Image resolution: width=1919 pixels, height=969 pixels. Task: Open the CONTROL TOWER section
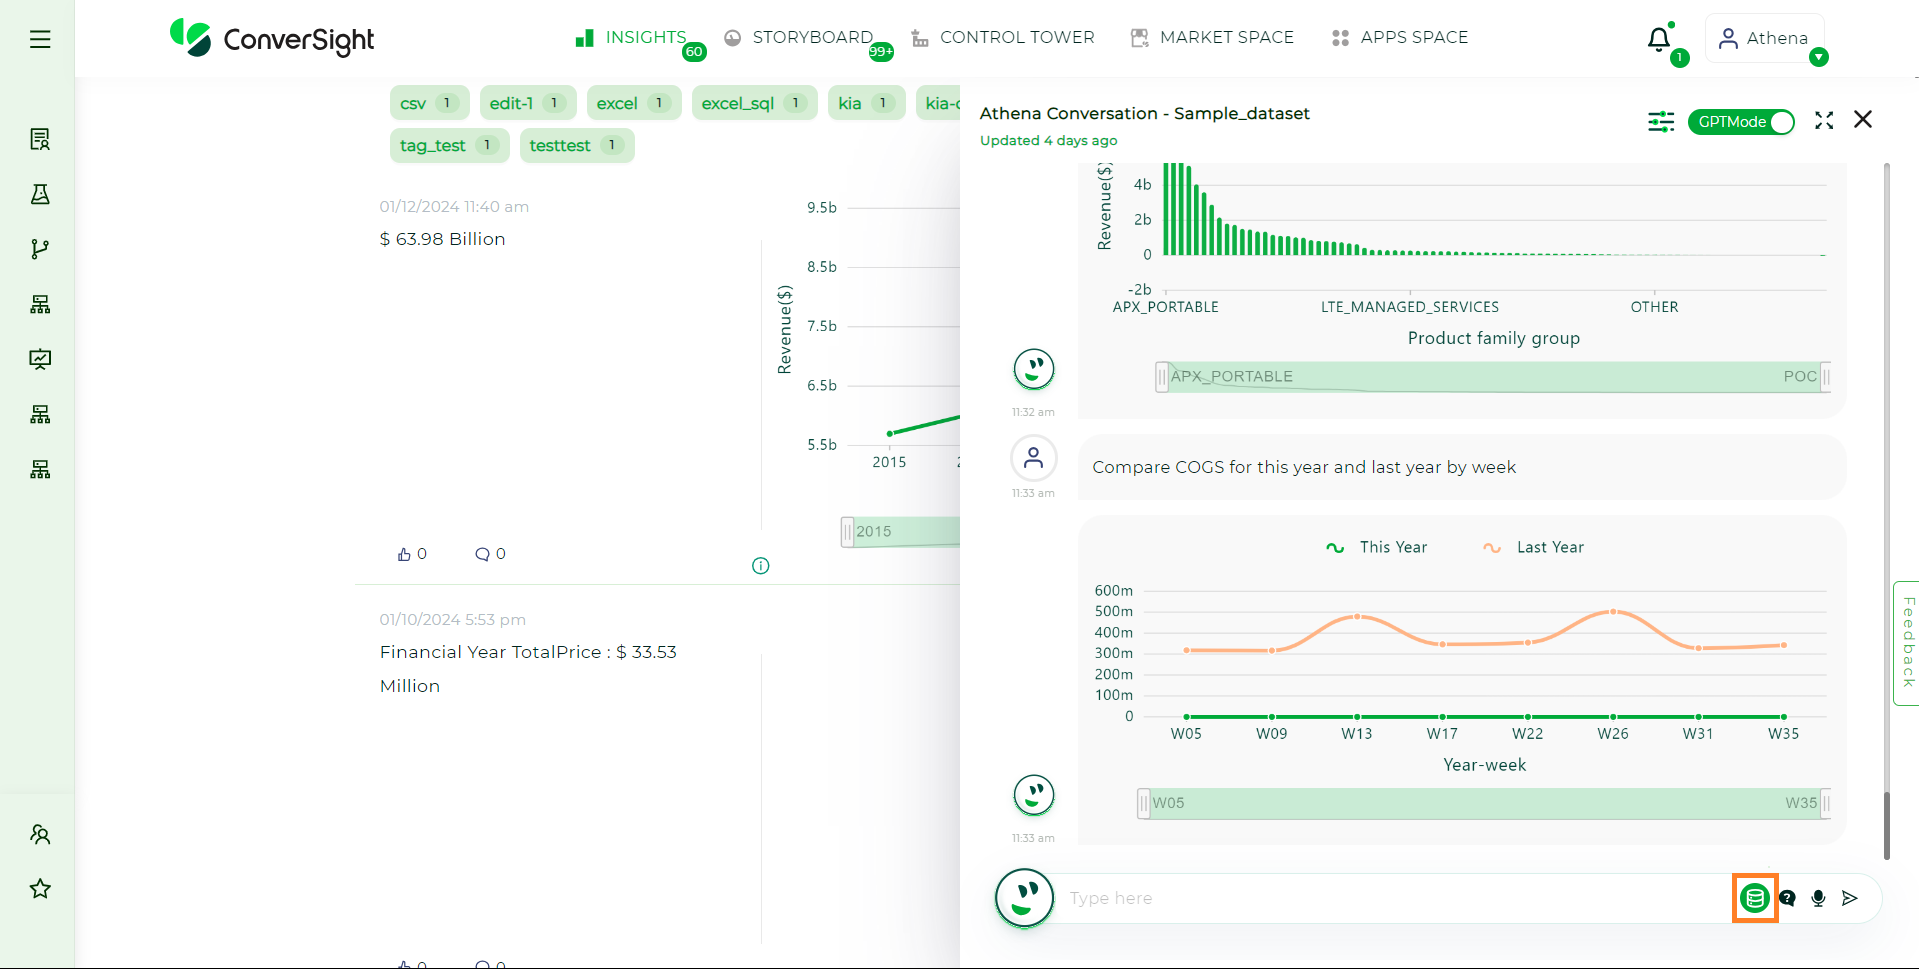pos(1016,37)
